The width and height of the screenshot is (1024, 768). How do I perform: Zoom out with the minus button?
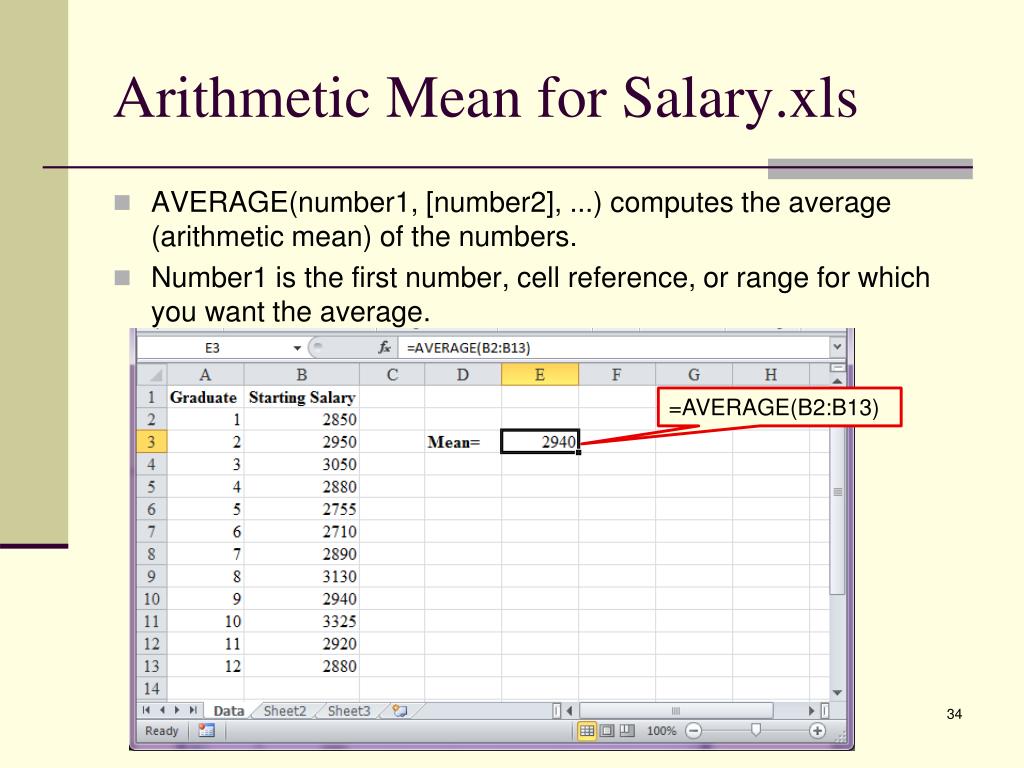[694, 731]
